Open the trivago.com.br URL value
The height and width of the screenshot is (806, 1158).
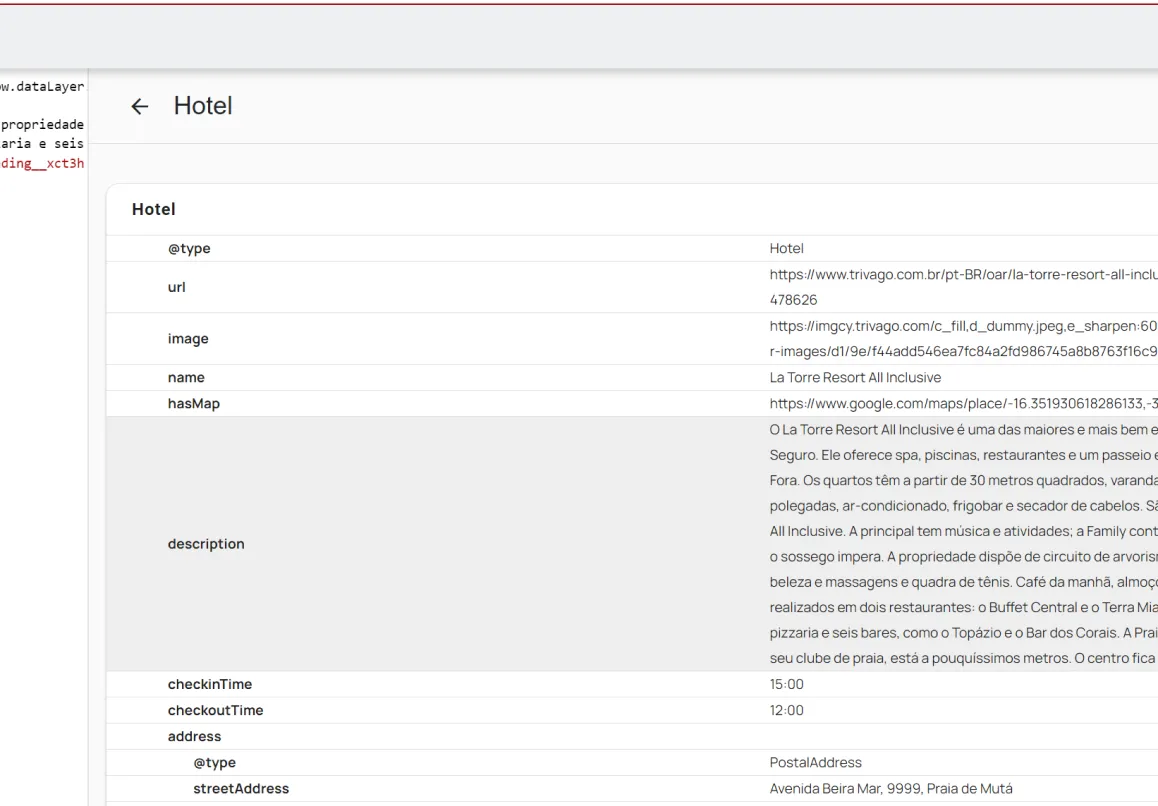[x=962, y=275]
